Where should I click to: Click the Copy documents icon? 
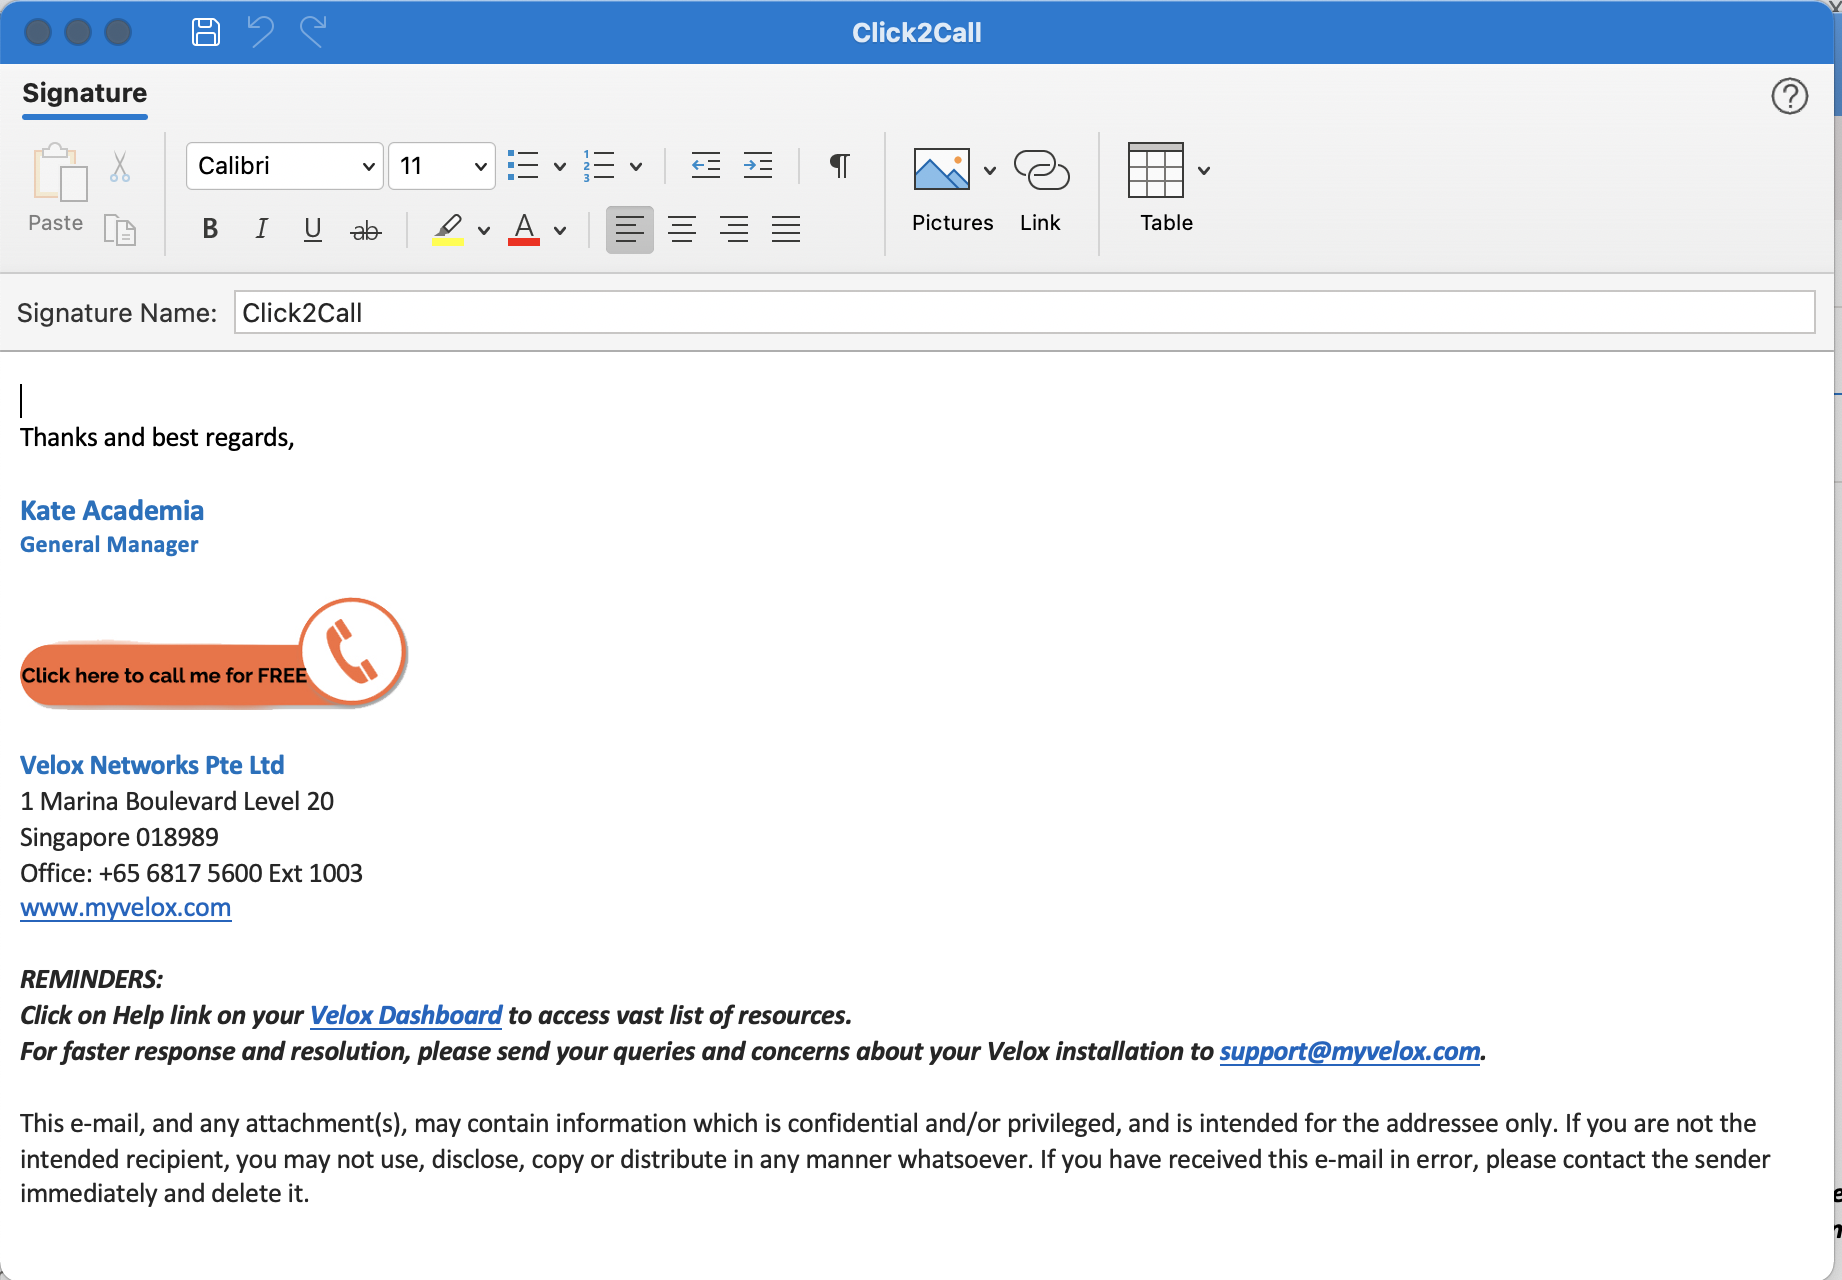click(x=120, y=230)
